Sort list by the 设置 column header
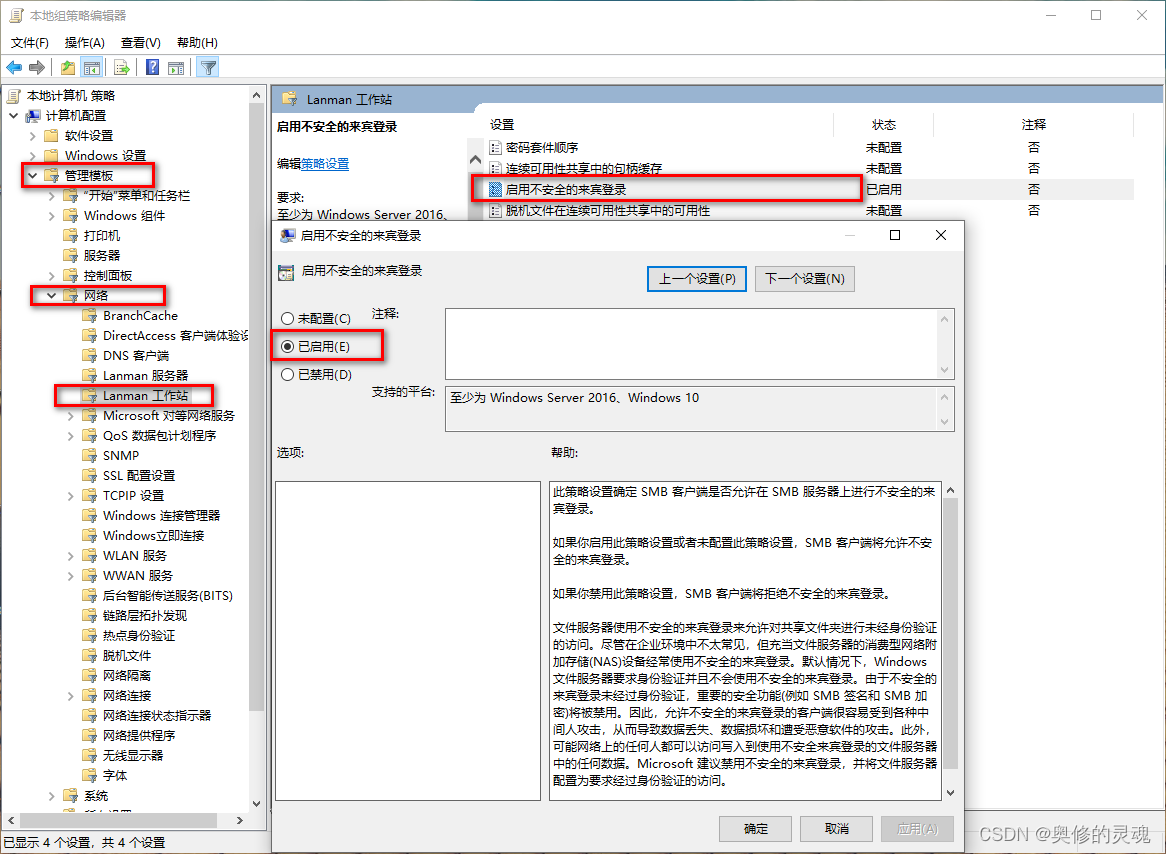This screenshot has height=854, width=1166. pyautogui.click(x=502, y=125)
